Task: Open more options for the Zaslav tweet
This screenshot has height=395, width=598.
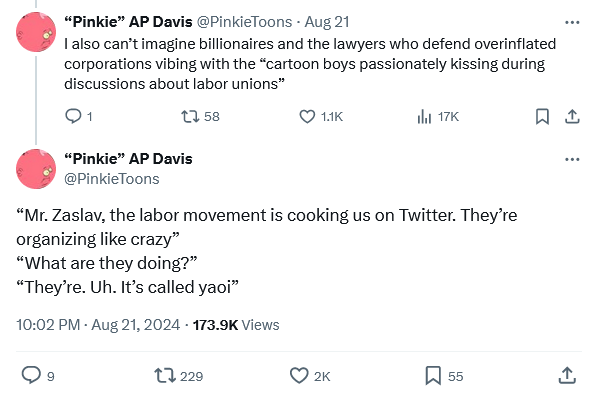Action: (x=572, y=159)
